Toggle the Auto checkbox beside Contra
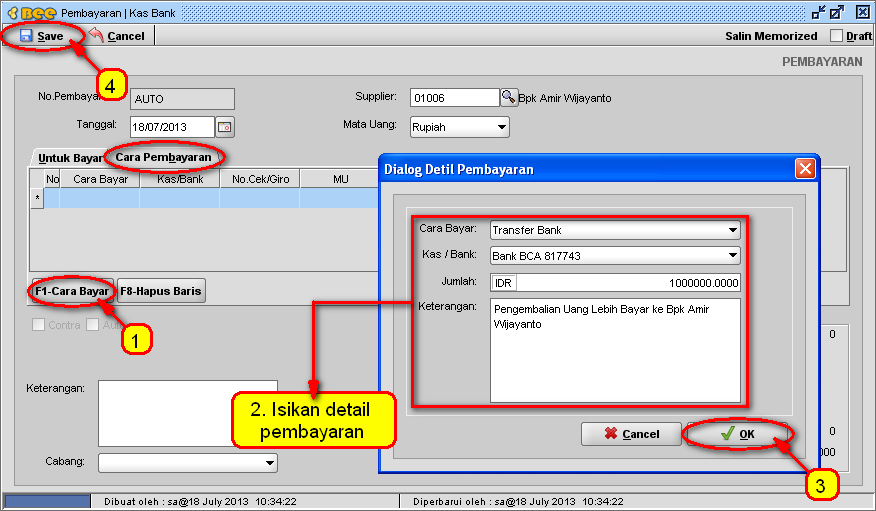 pos(93,325)
